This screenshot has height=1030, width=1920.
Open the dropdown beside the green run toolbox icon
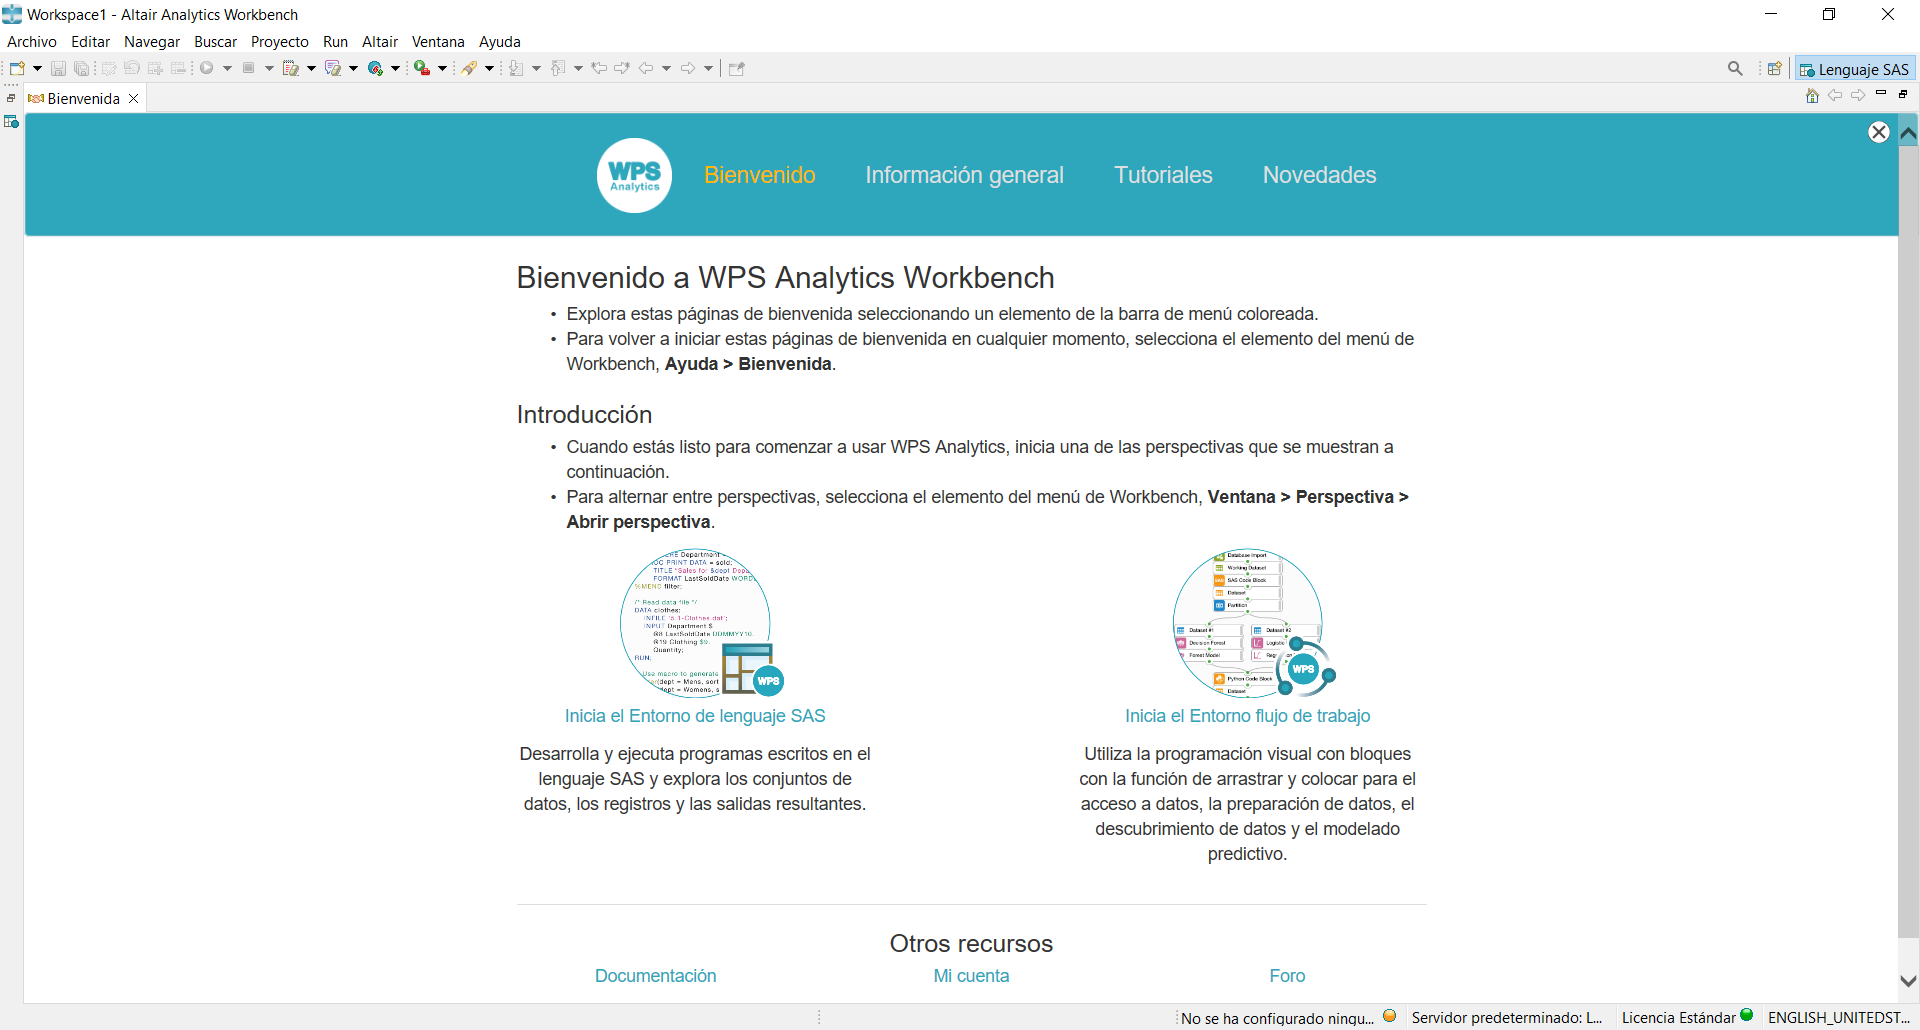(442, 68)
